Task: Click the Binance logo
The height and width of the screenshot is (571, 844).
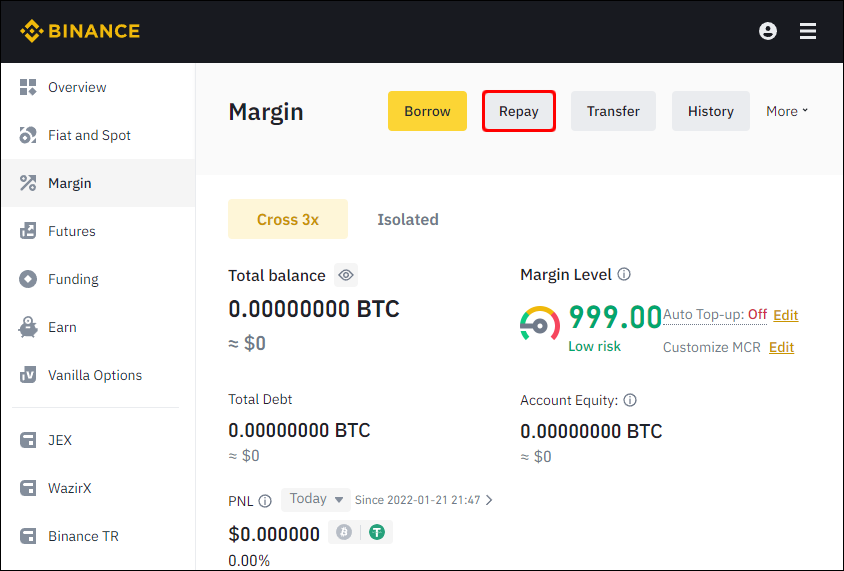Action: pyautogui.click(x=80, y=31)
